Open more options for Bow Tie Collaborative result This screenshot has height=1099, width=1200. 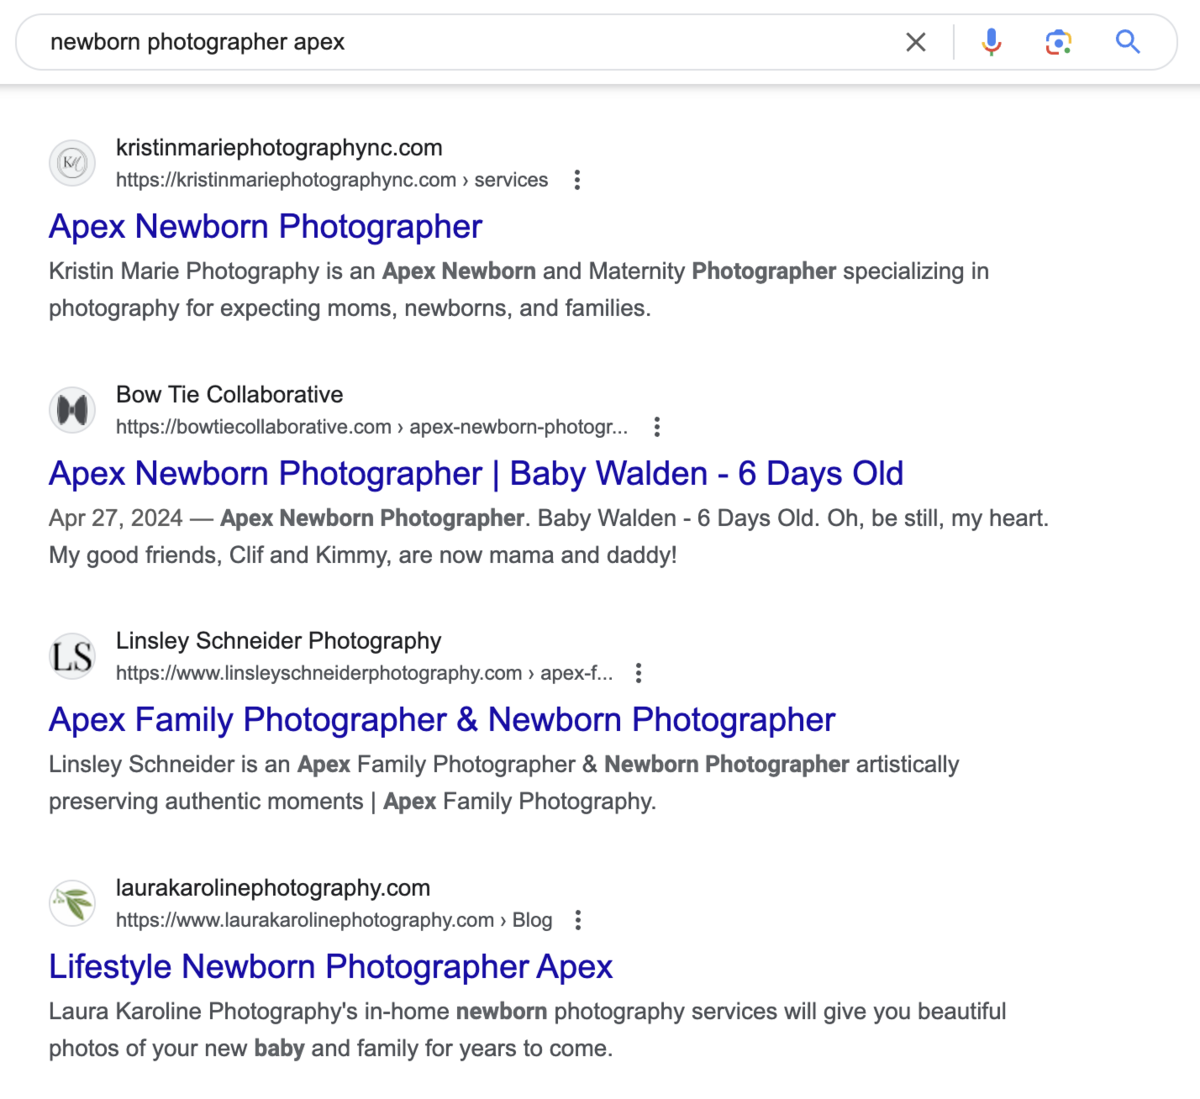[x=657, y=427]
